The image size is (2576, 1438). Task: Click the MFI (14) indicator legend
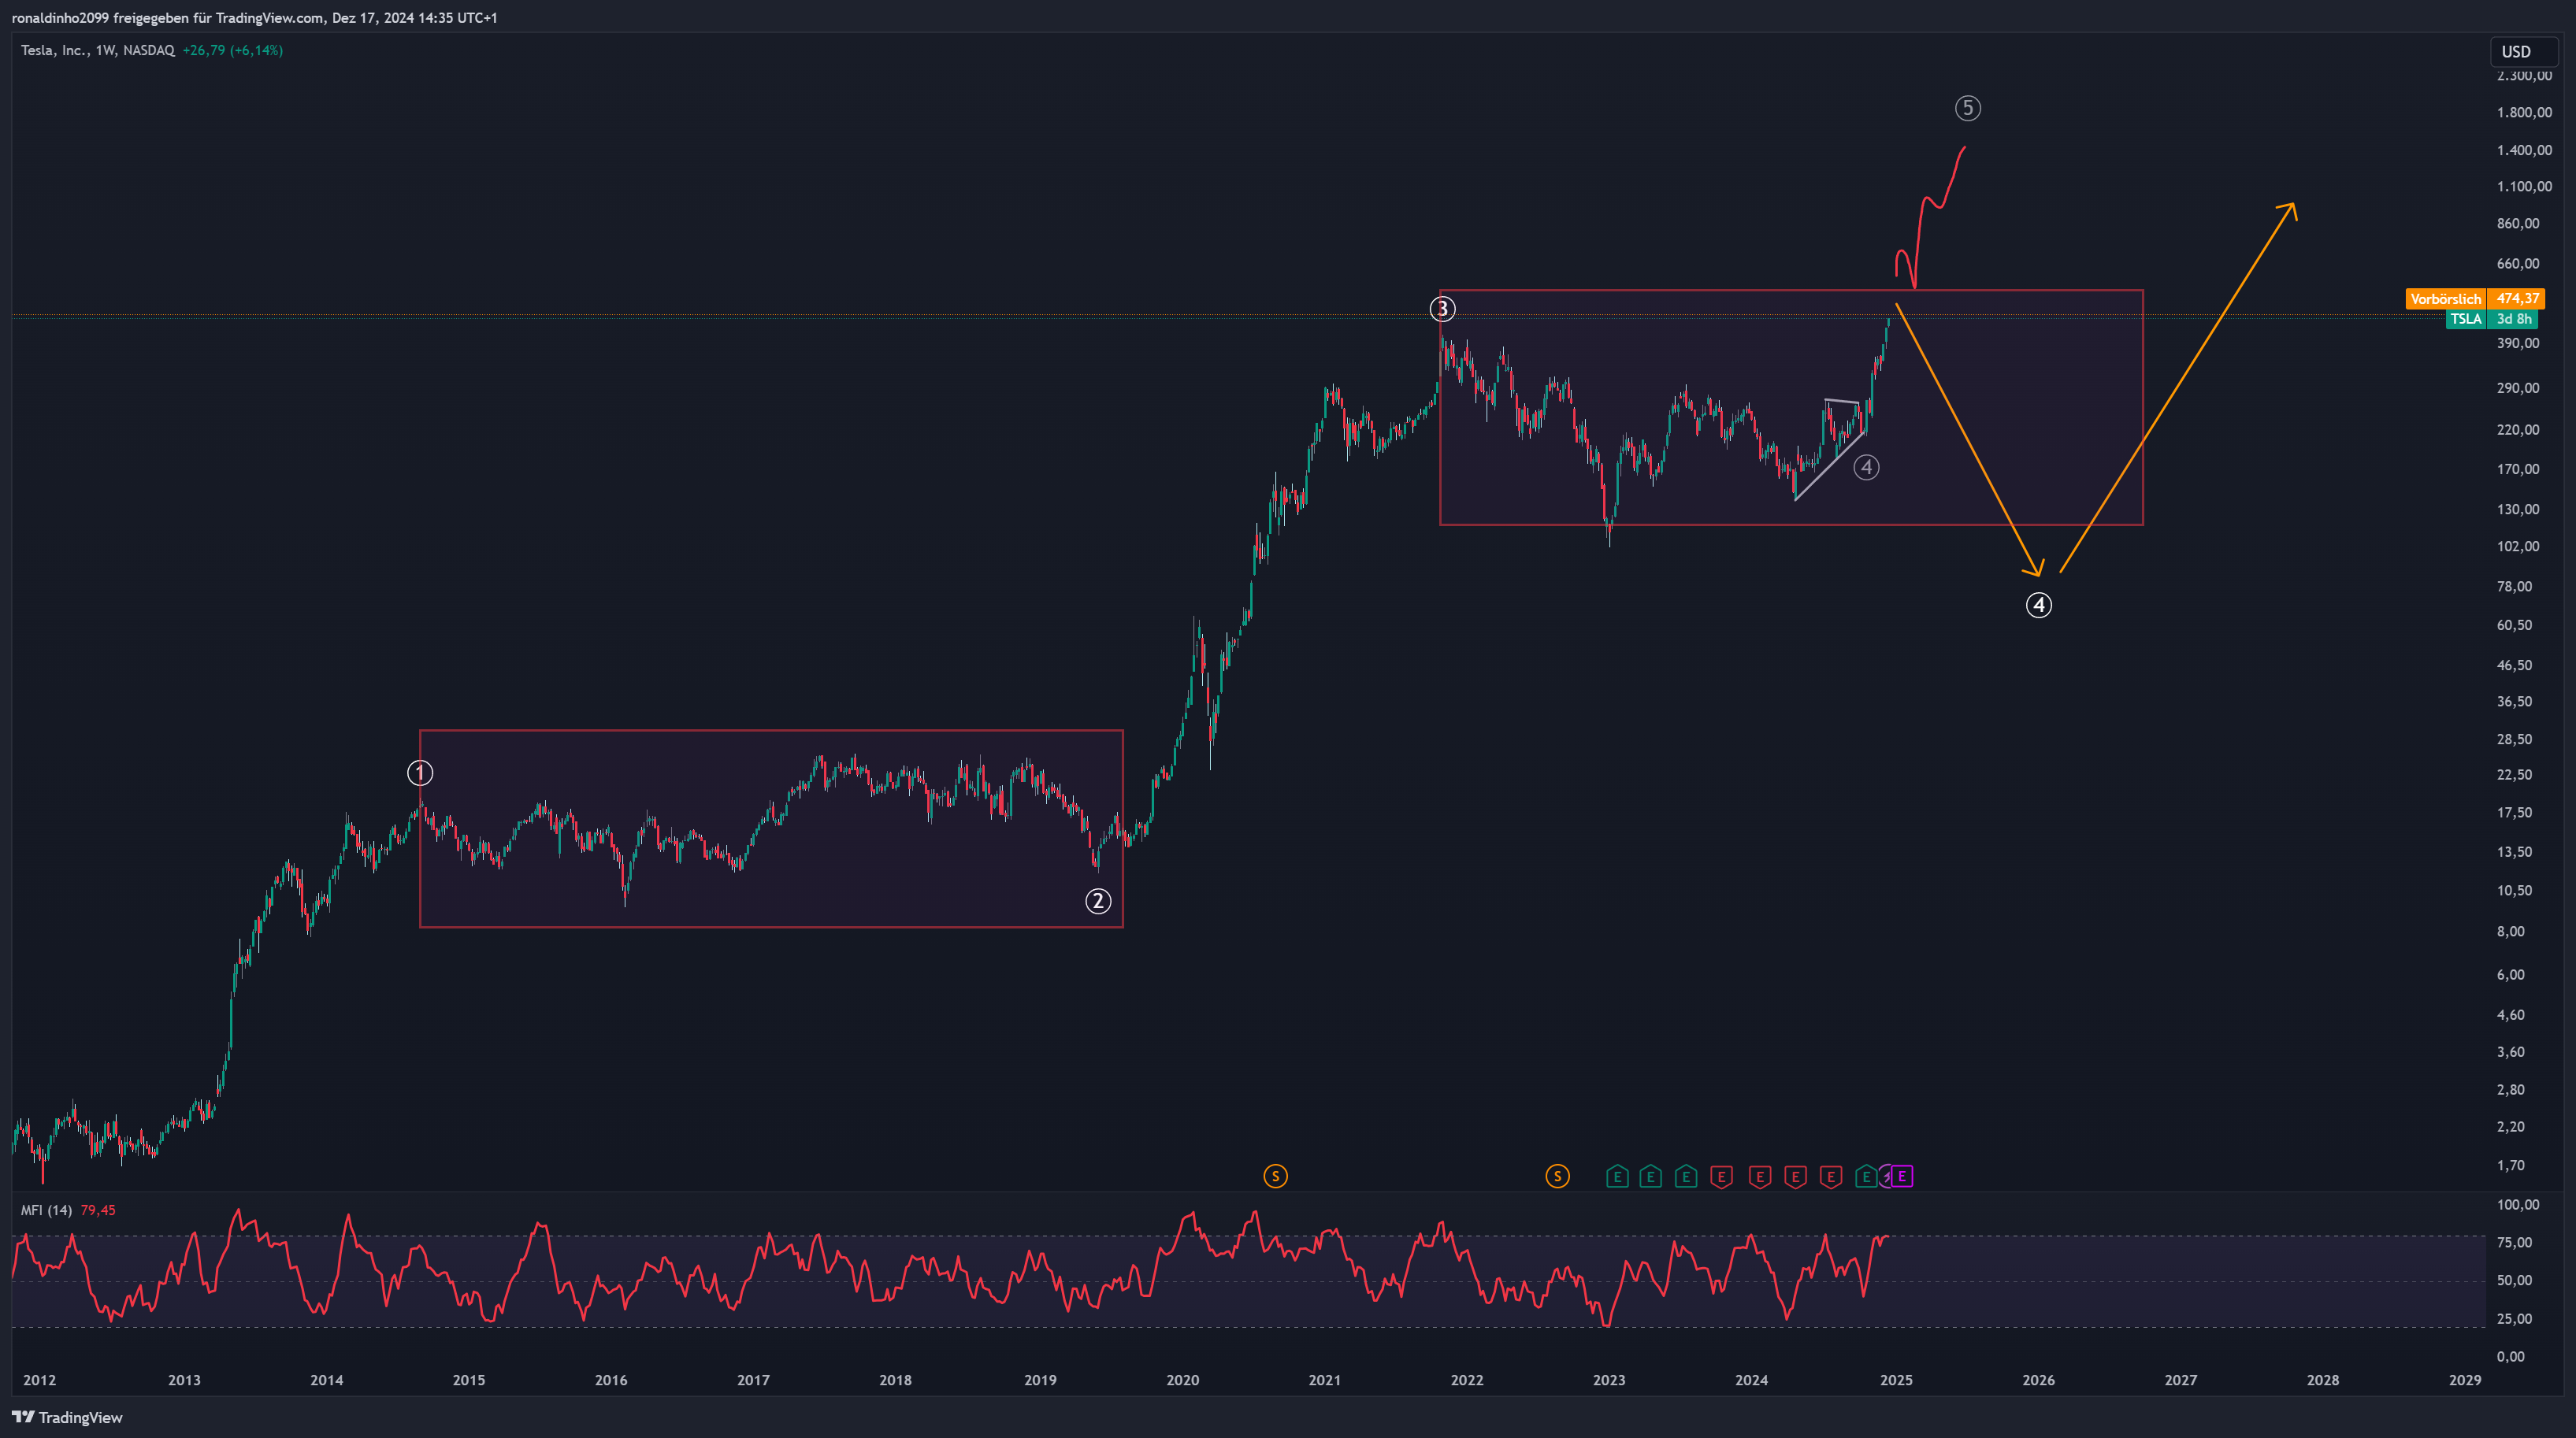(x=47, y=1210)
